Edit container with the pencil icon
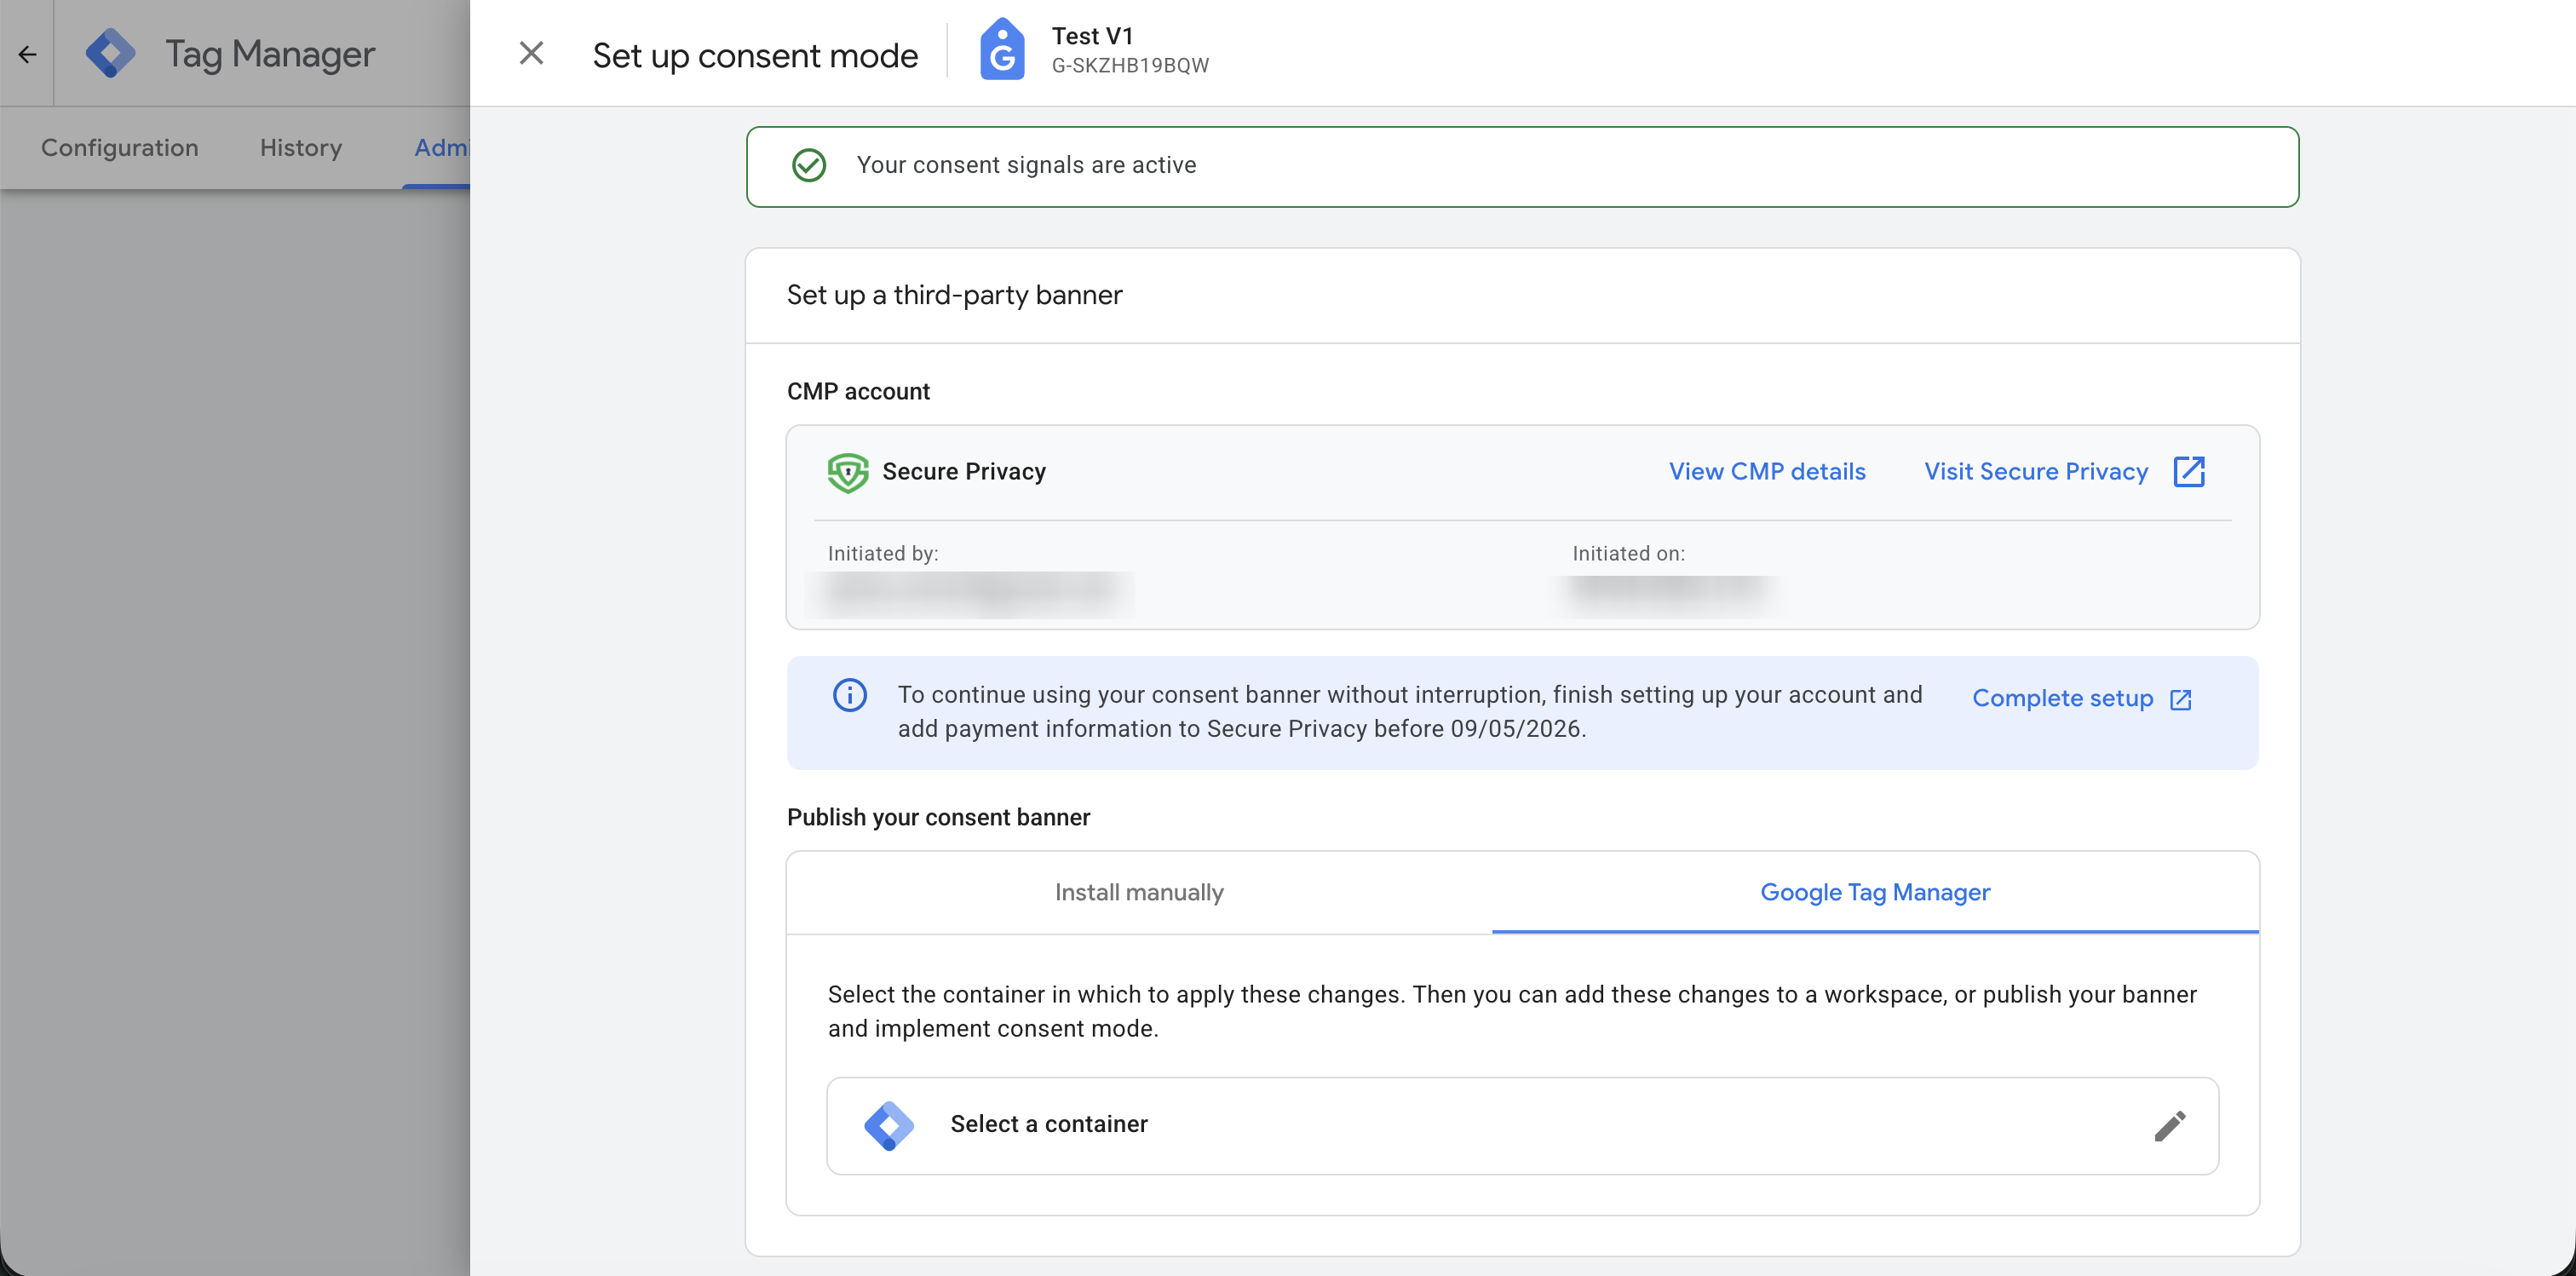Viewport: 2576px width, 1276px height. tap(2169, 1126)
